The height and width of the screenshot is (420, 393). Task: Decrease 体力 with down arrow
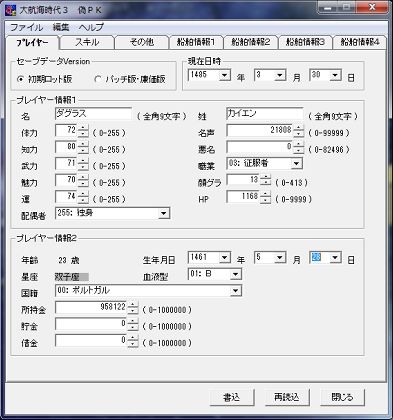pos(83,134)
